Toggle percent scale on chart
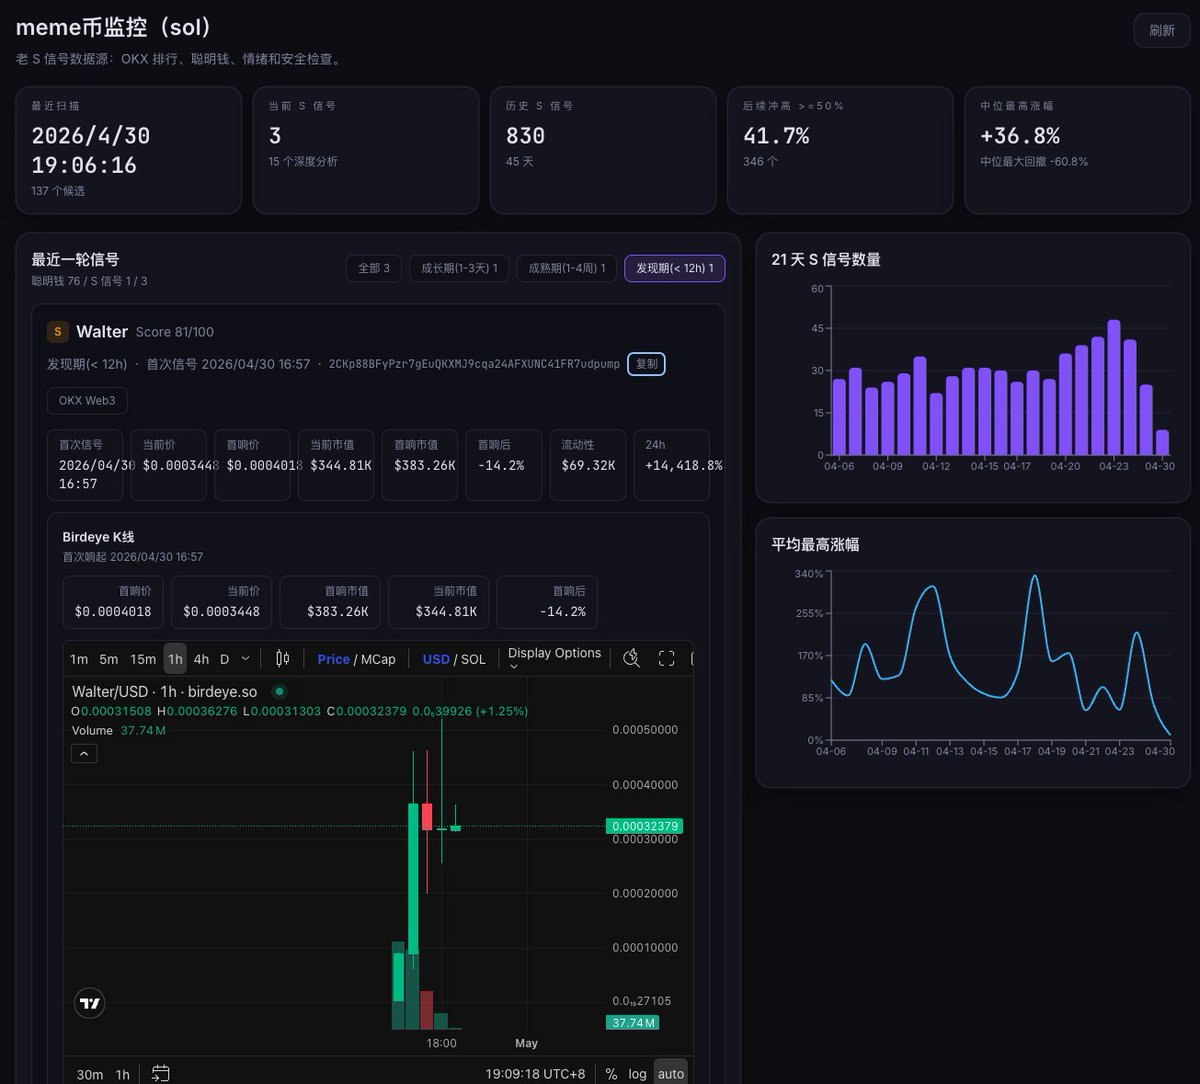Viewport: 1200px width, 1084px height. [611, 1074]
